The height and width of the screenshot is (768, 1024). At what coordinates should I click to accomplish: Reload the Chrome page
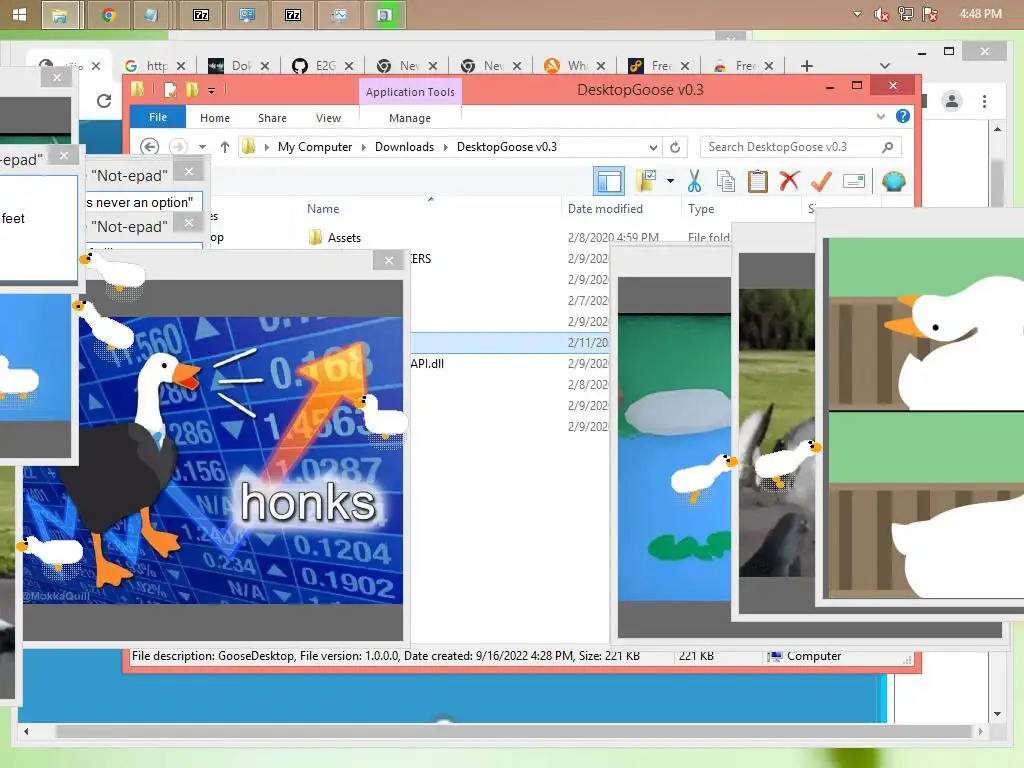[x=104, y=101]
